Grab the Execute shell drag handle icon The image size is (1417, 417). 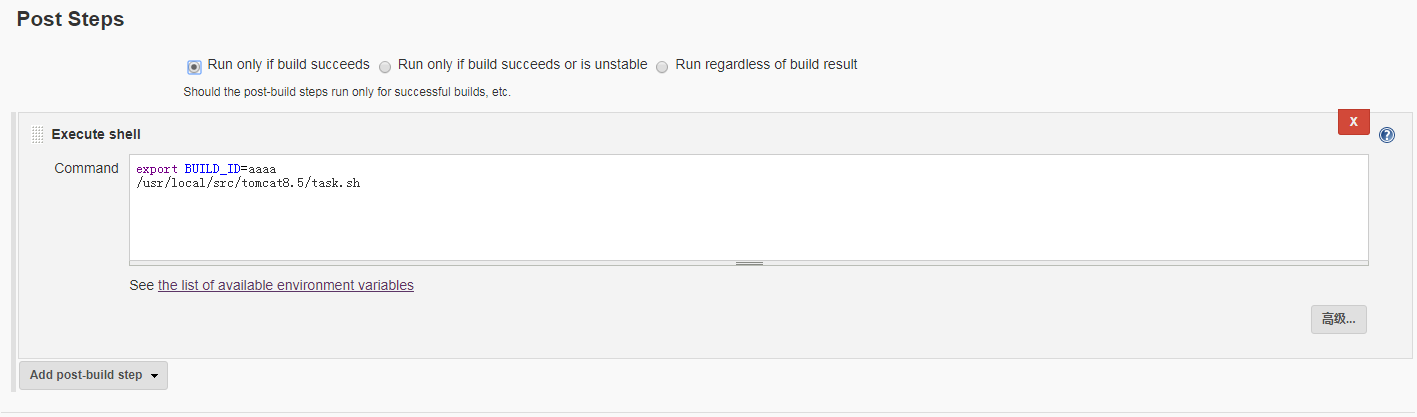point(37,134)
